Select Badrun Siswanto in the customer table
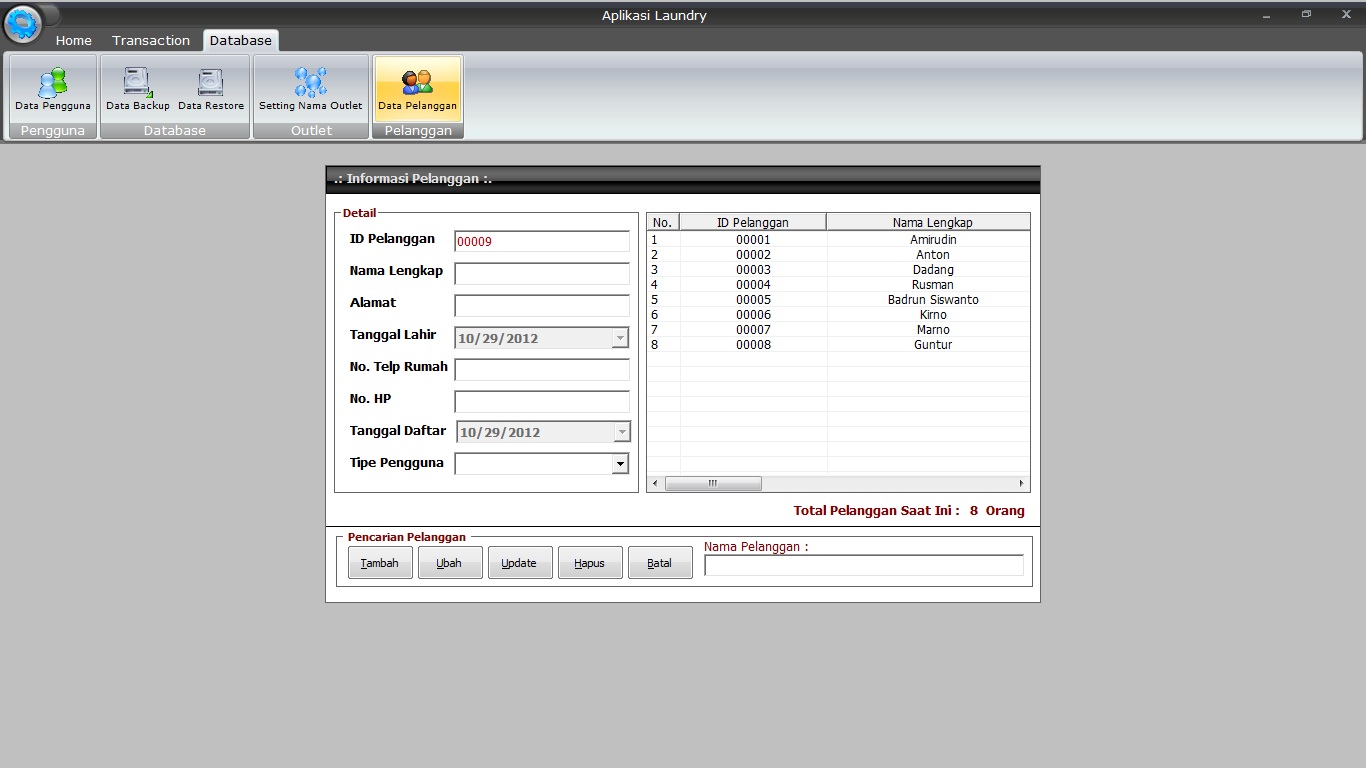The width and height of the screenshot is (1366, 768). (932, 299)
